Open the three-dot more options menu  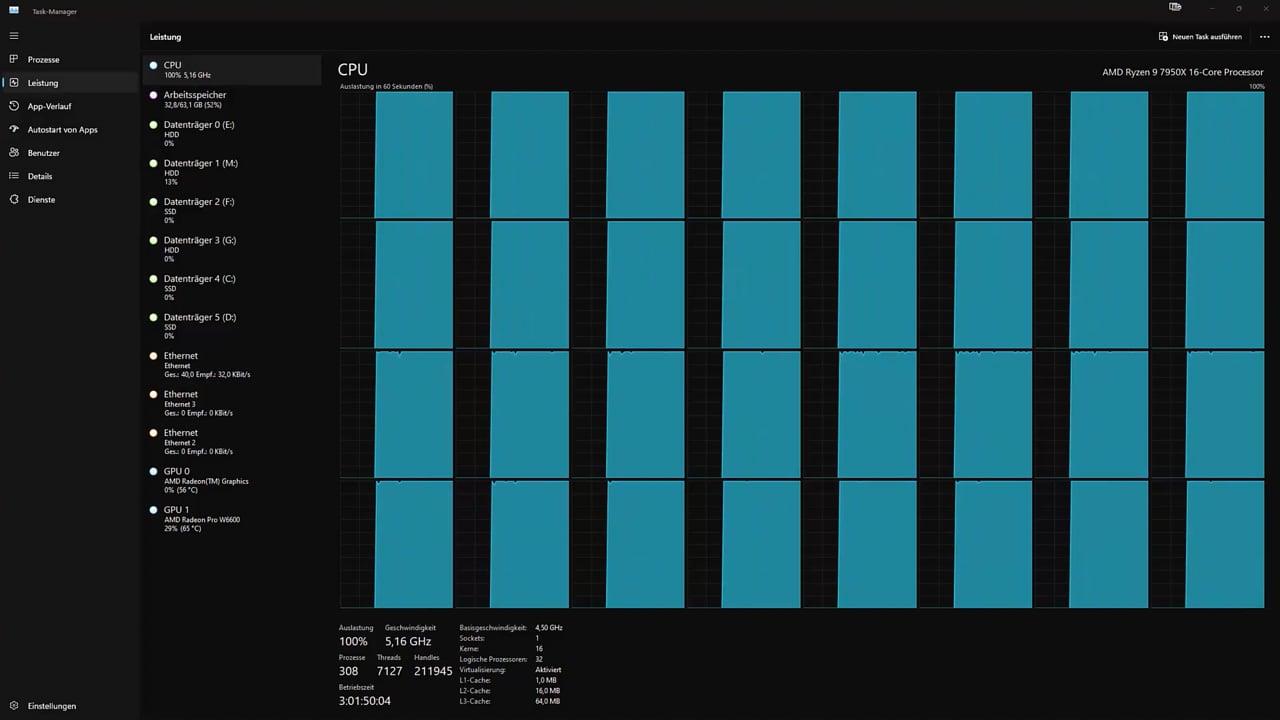tap(1264, 37)
